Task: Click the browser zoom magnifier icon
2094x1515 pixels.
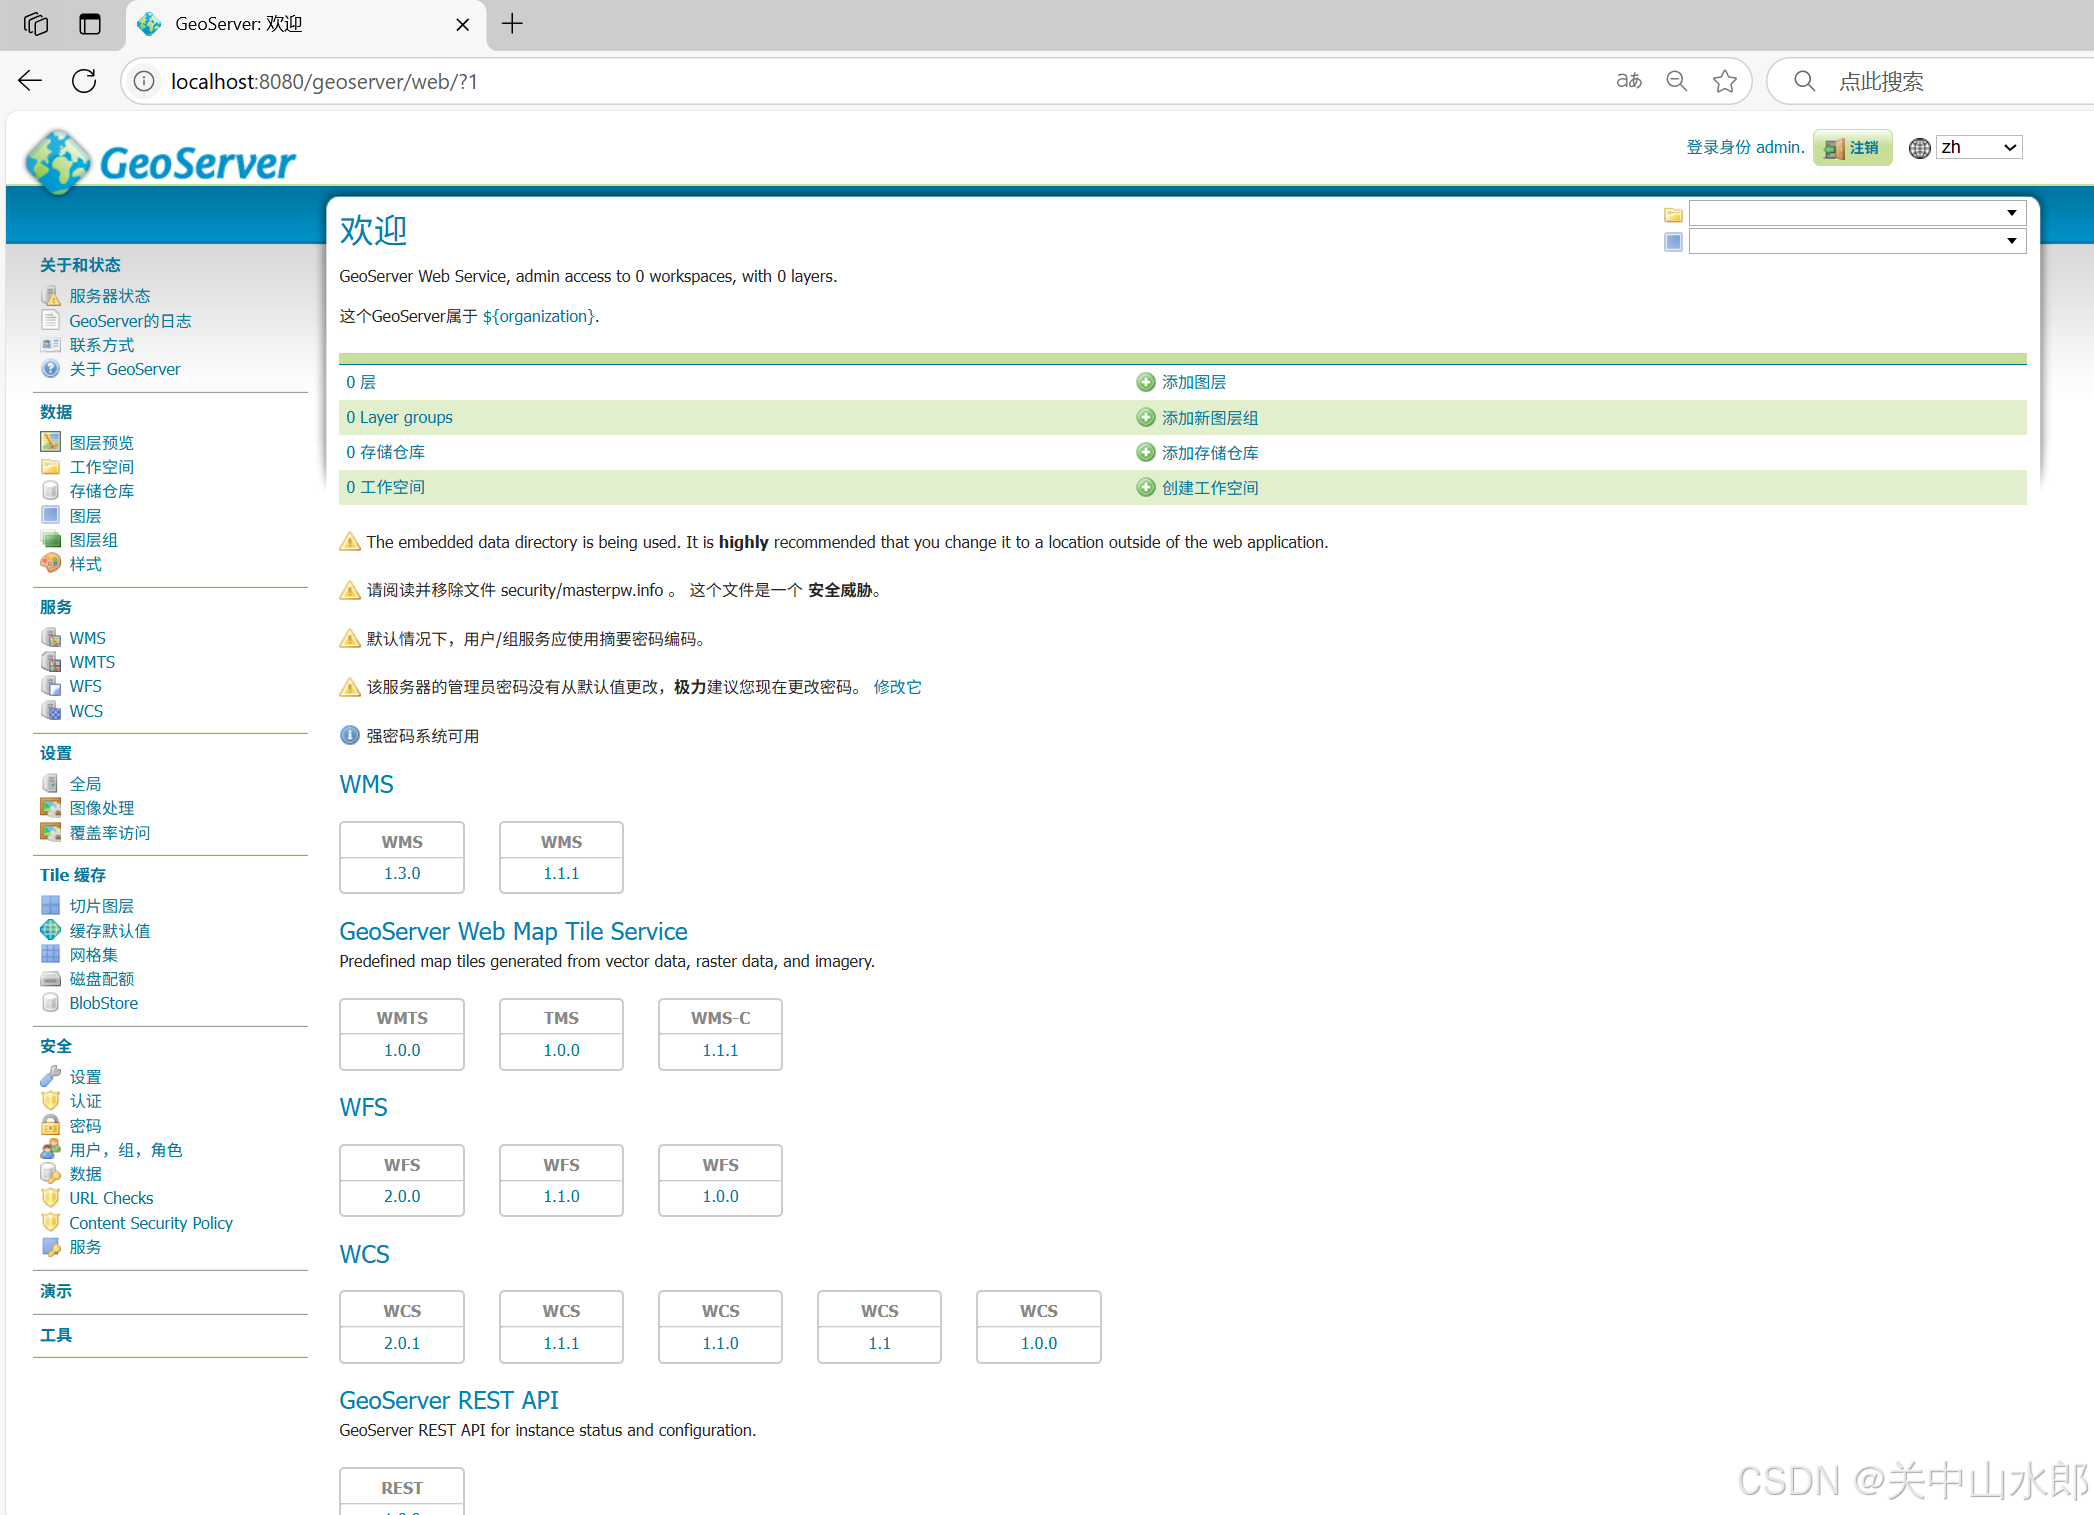Action: click(1677, 81)
